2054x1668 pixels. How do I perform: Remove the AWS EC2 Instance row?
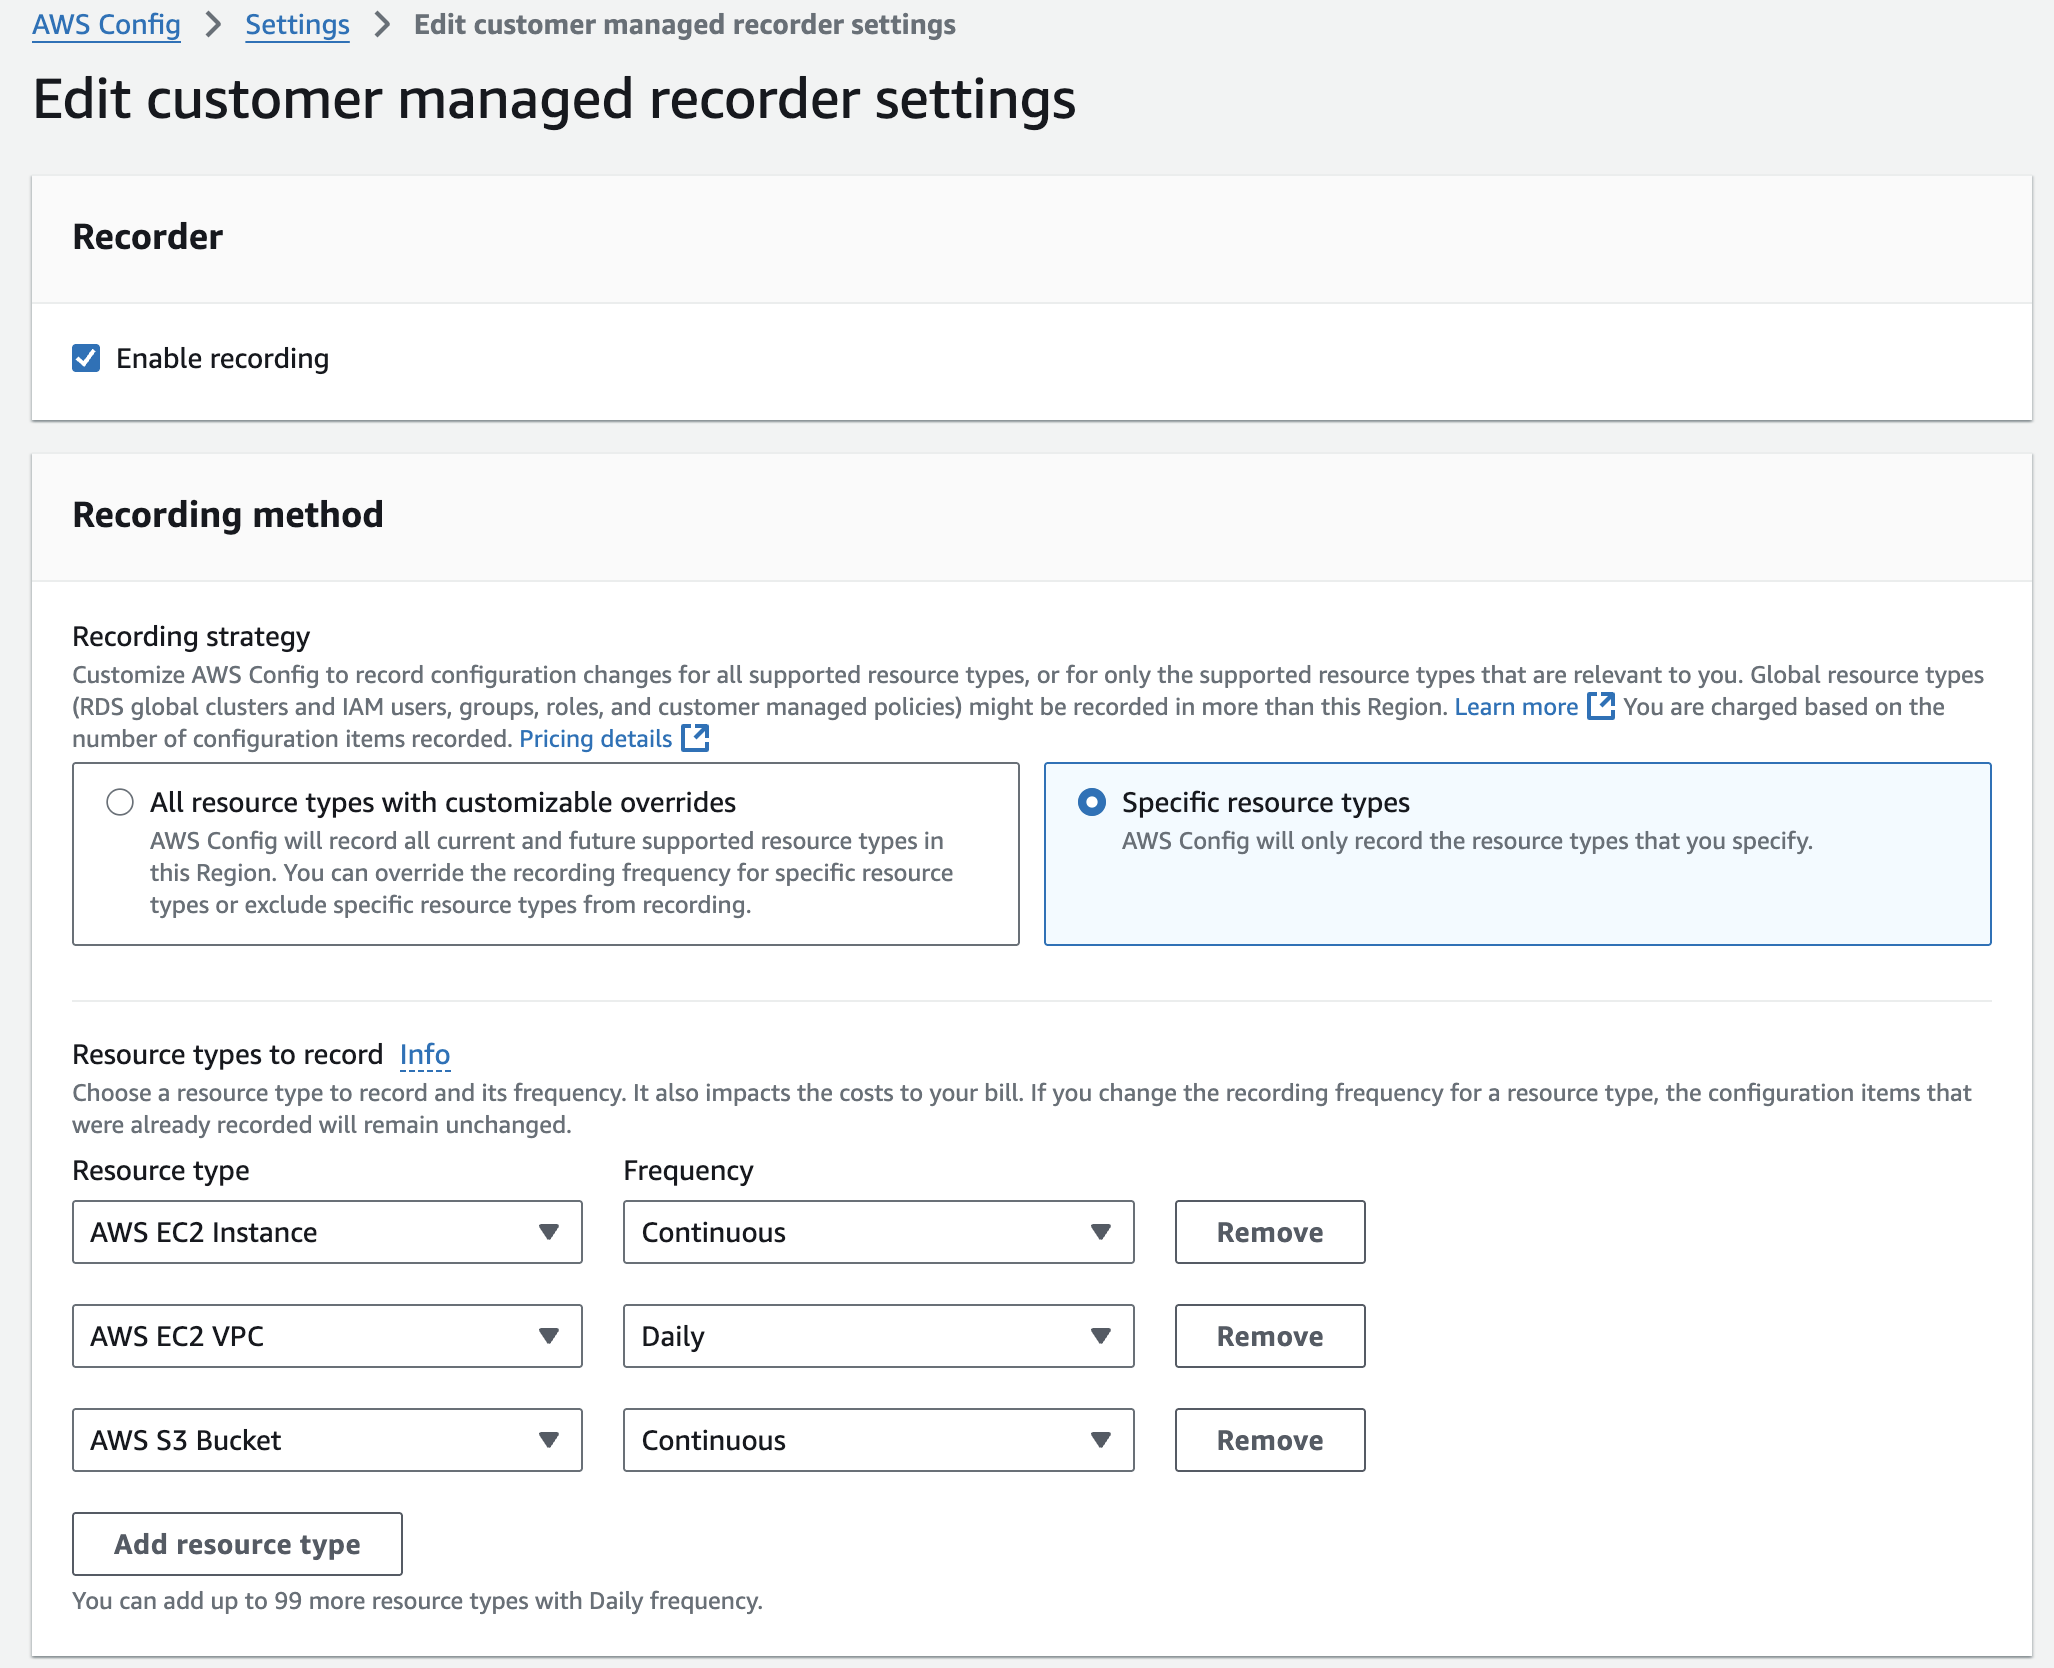coord(1269,1232)
